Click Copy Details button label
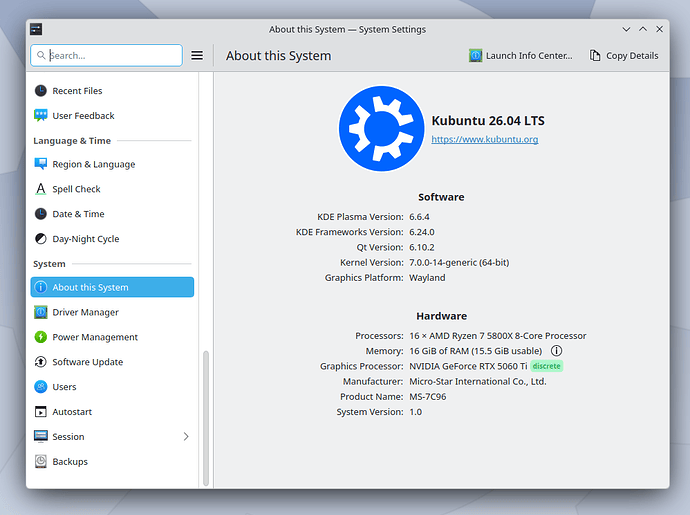 [632, 55]
